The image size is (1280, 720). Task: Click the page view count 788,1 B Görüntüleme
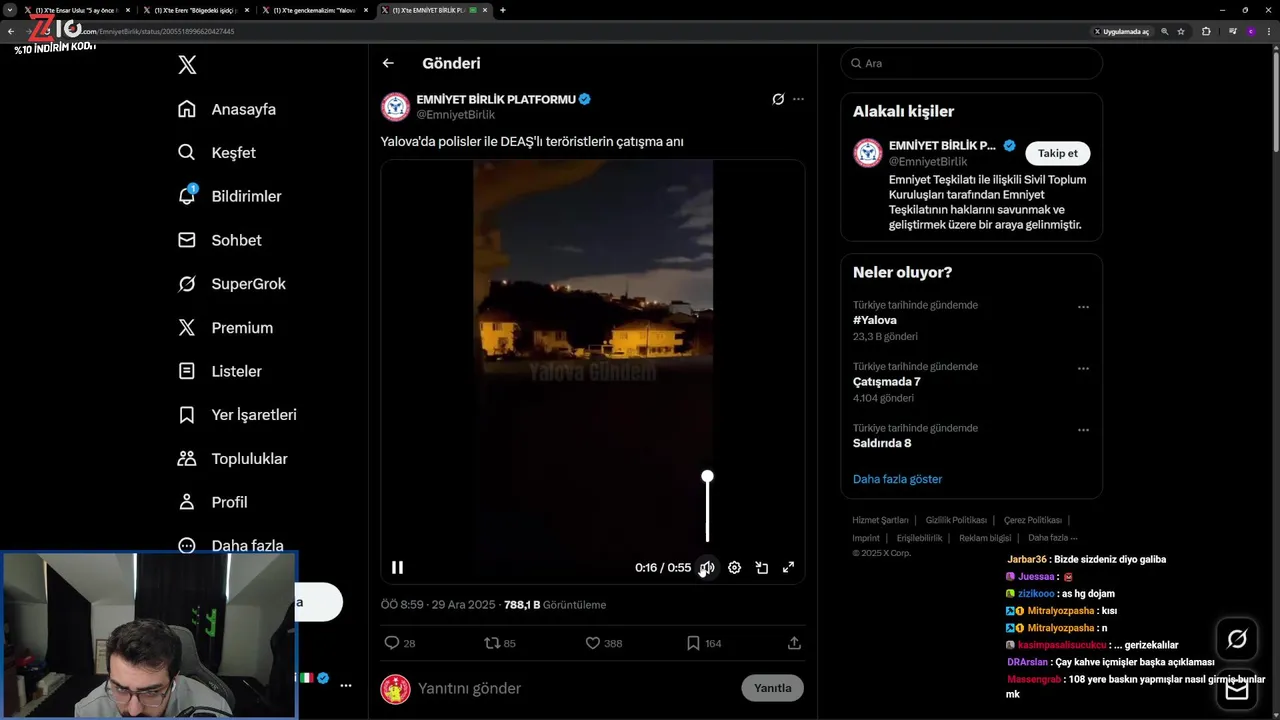click(555, 605)
